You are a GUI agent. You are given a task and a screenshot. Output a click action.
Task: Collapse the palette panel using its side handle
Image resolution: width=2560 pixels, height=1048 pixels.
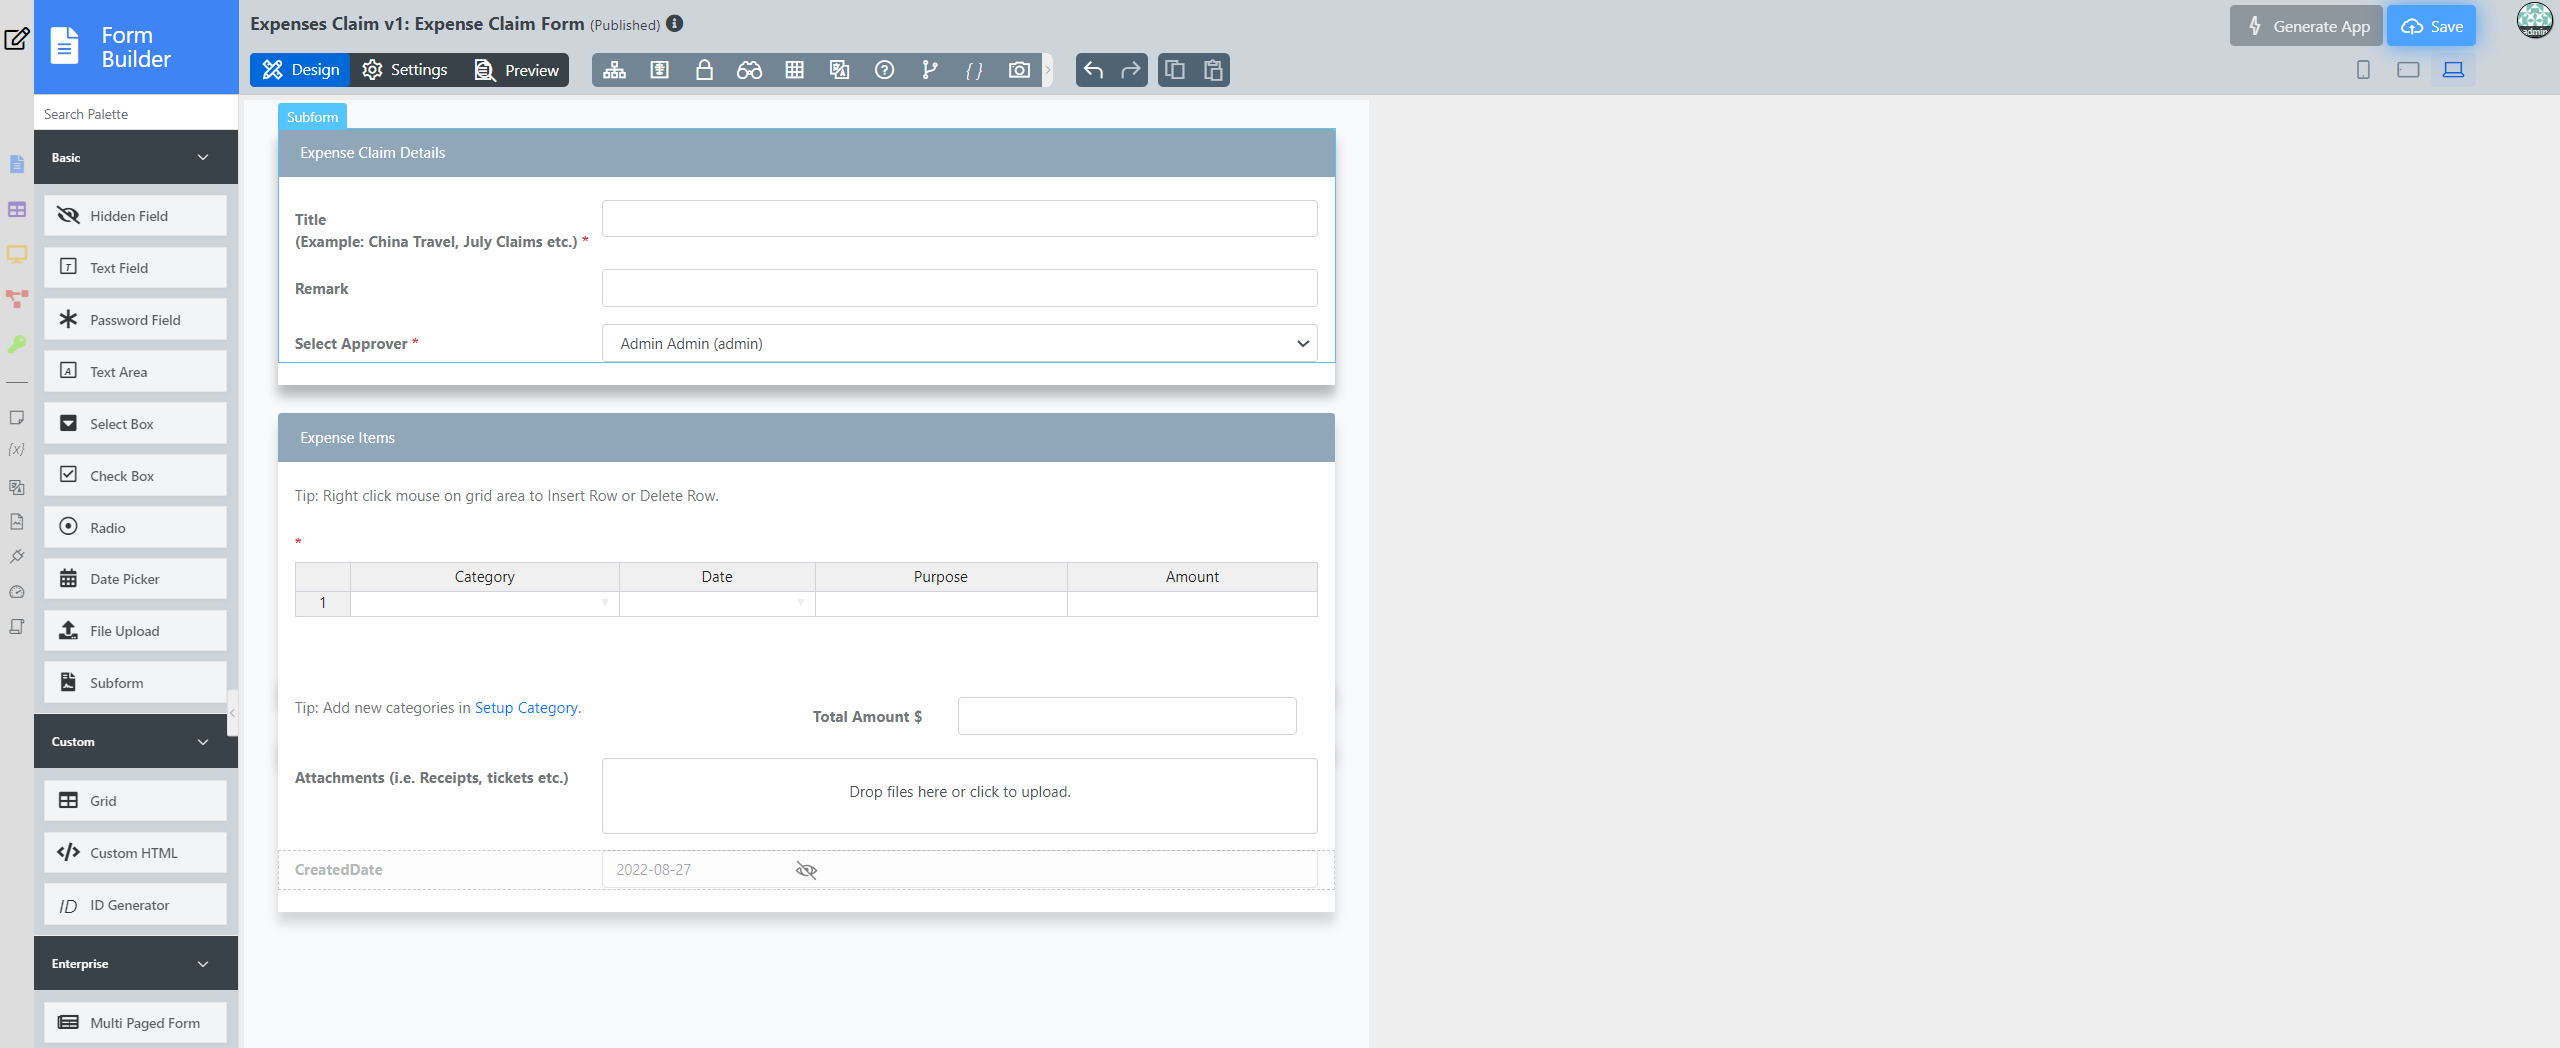pos(232,713)
